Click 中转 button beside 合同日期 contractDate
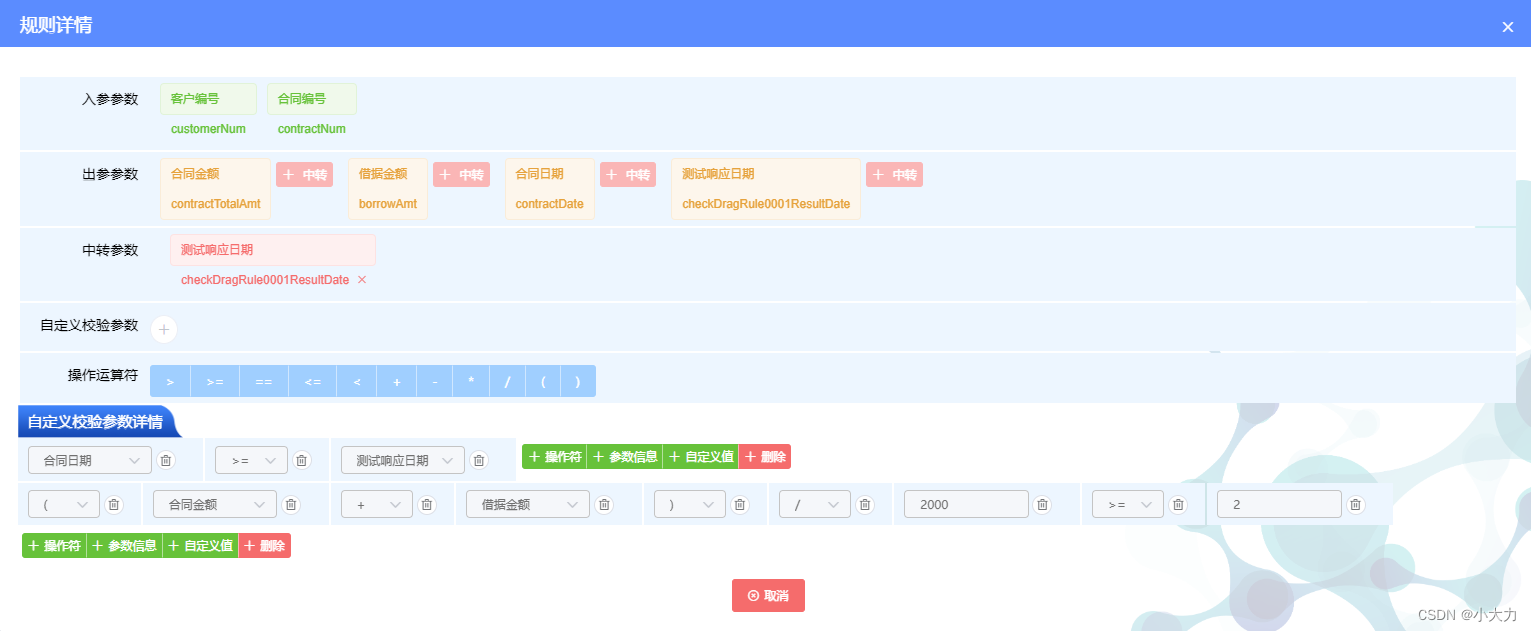Viewport: 1531px width, 631px height. (x=628, y=175)
